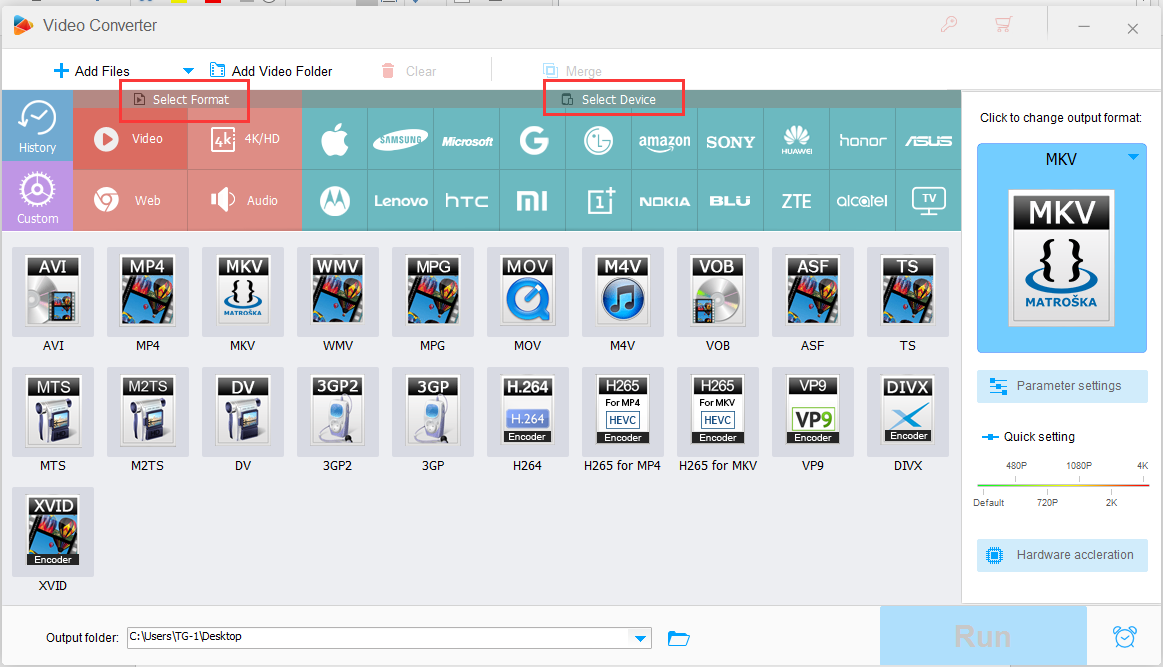Viewport: 1163px width, 667px height.
Task: Open Nokia device presets
Action: click(x=665, y=200)
